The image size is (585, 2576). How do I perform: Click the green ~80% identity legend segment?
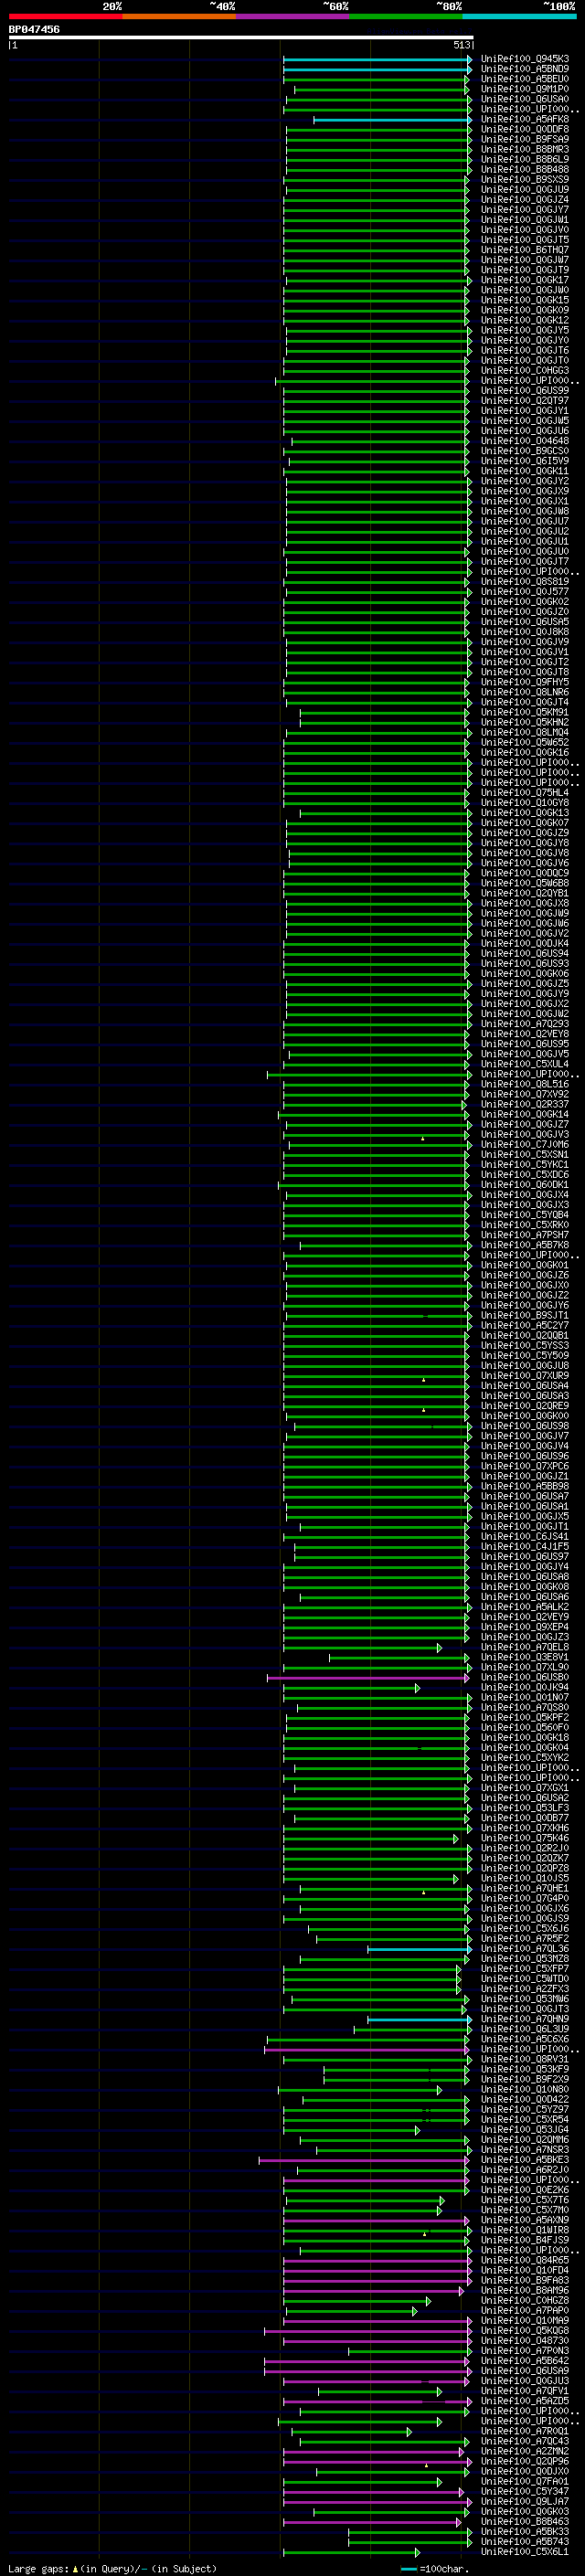pos(406,16)
